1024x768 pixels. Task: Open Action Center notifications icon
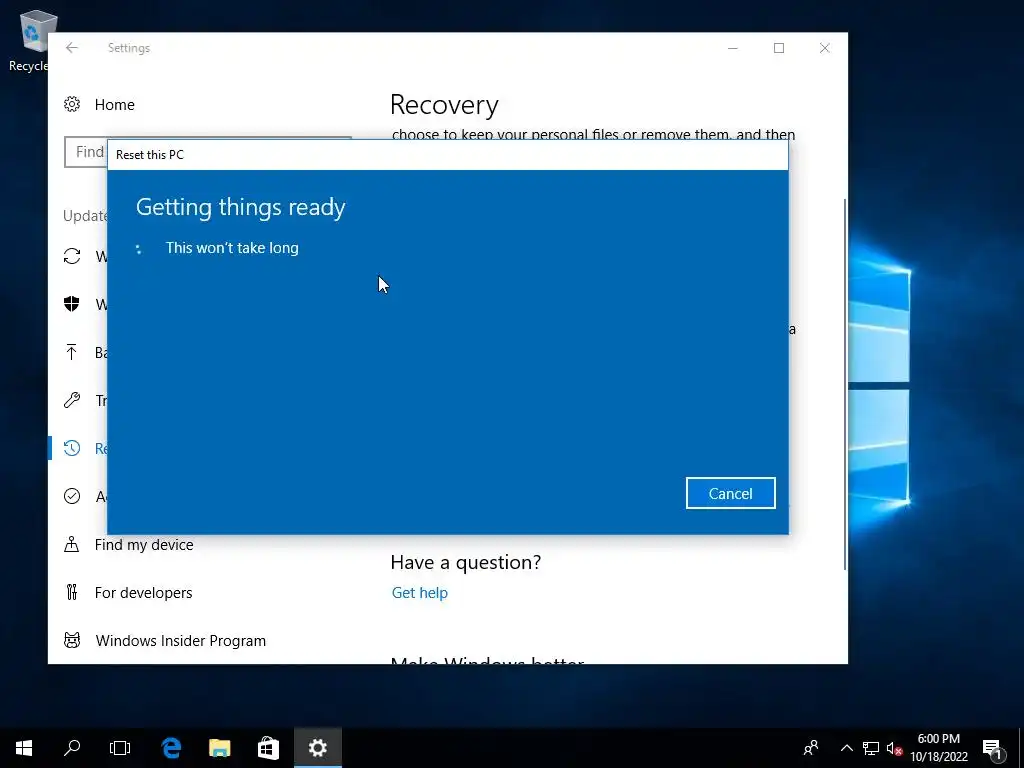coord(993,748)
